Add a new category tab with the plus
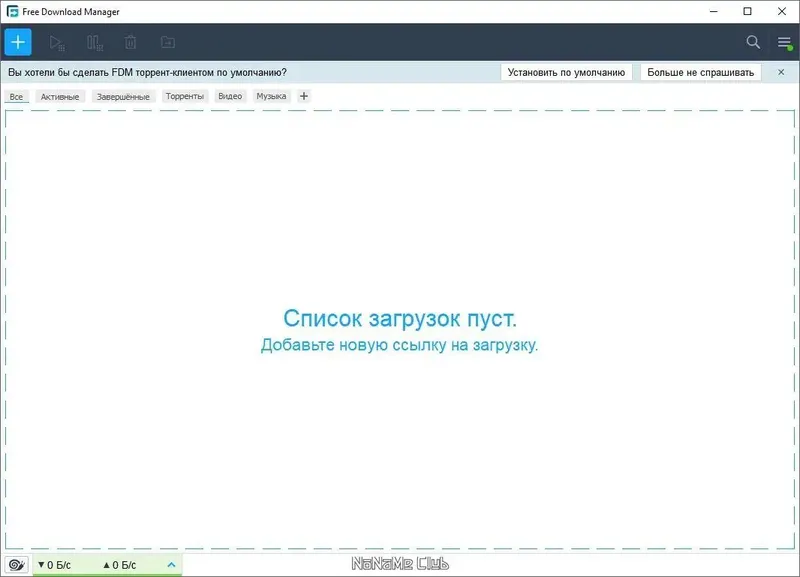 pyautogui.click(x=303, y=95)
